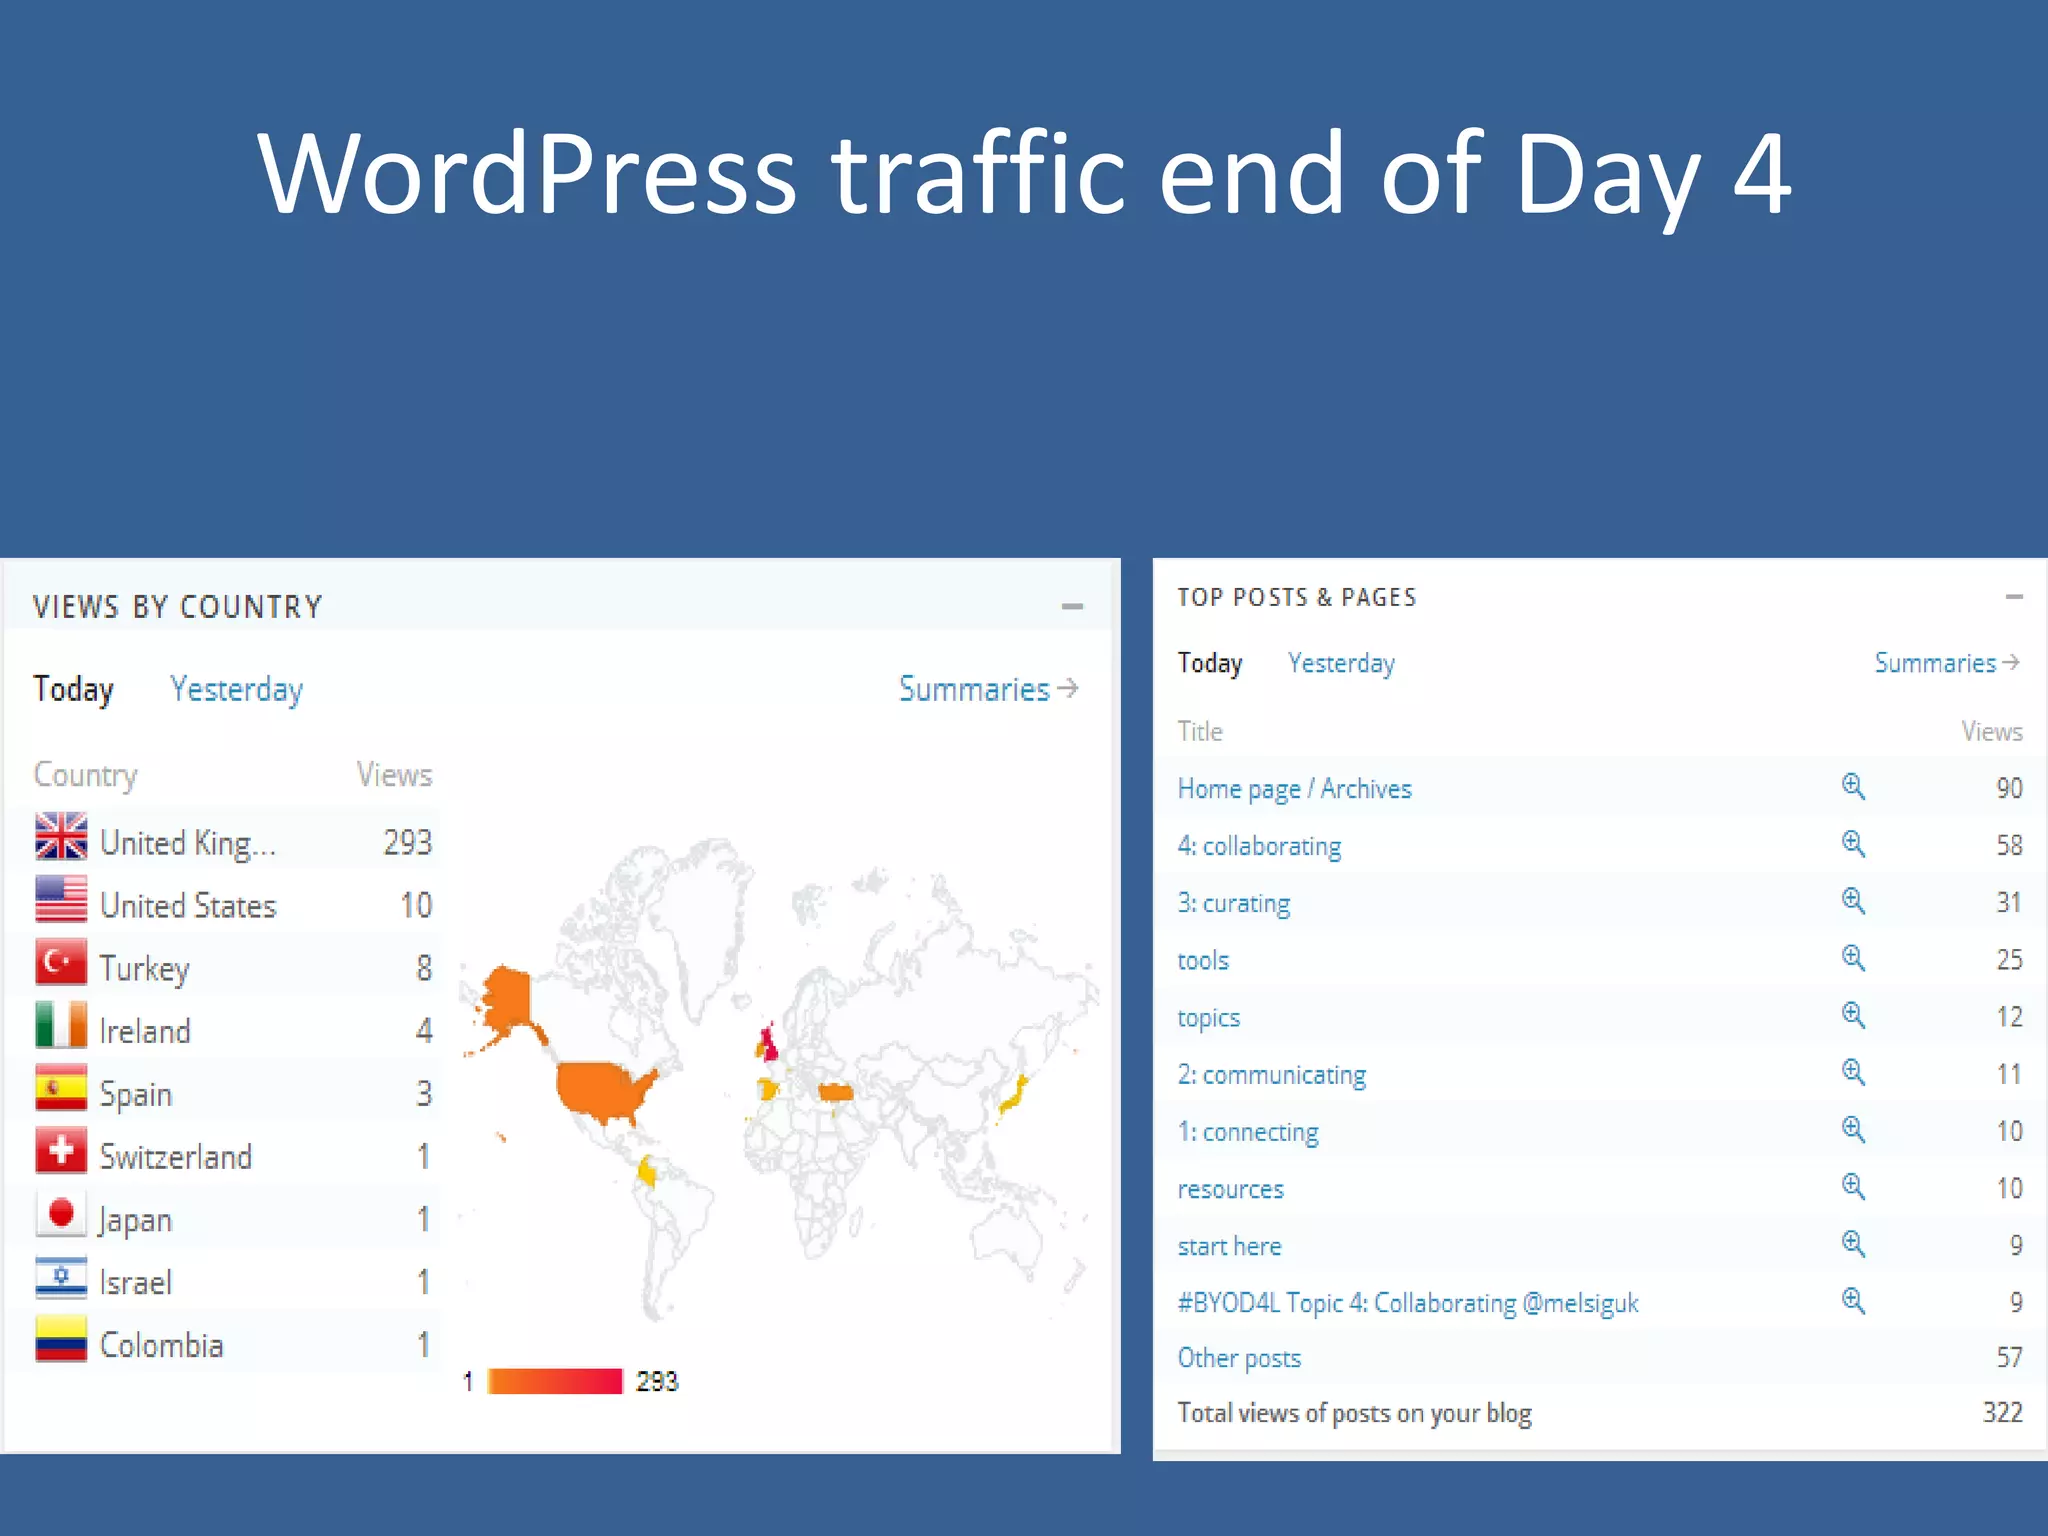Image resolution: width=2048 pixels, height=1536 pixels.
Task: Open the 2: communicating post link
Action: pos(1271,1075)
